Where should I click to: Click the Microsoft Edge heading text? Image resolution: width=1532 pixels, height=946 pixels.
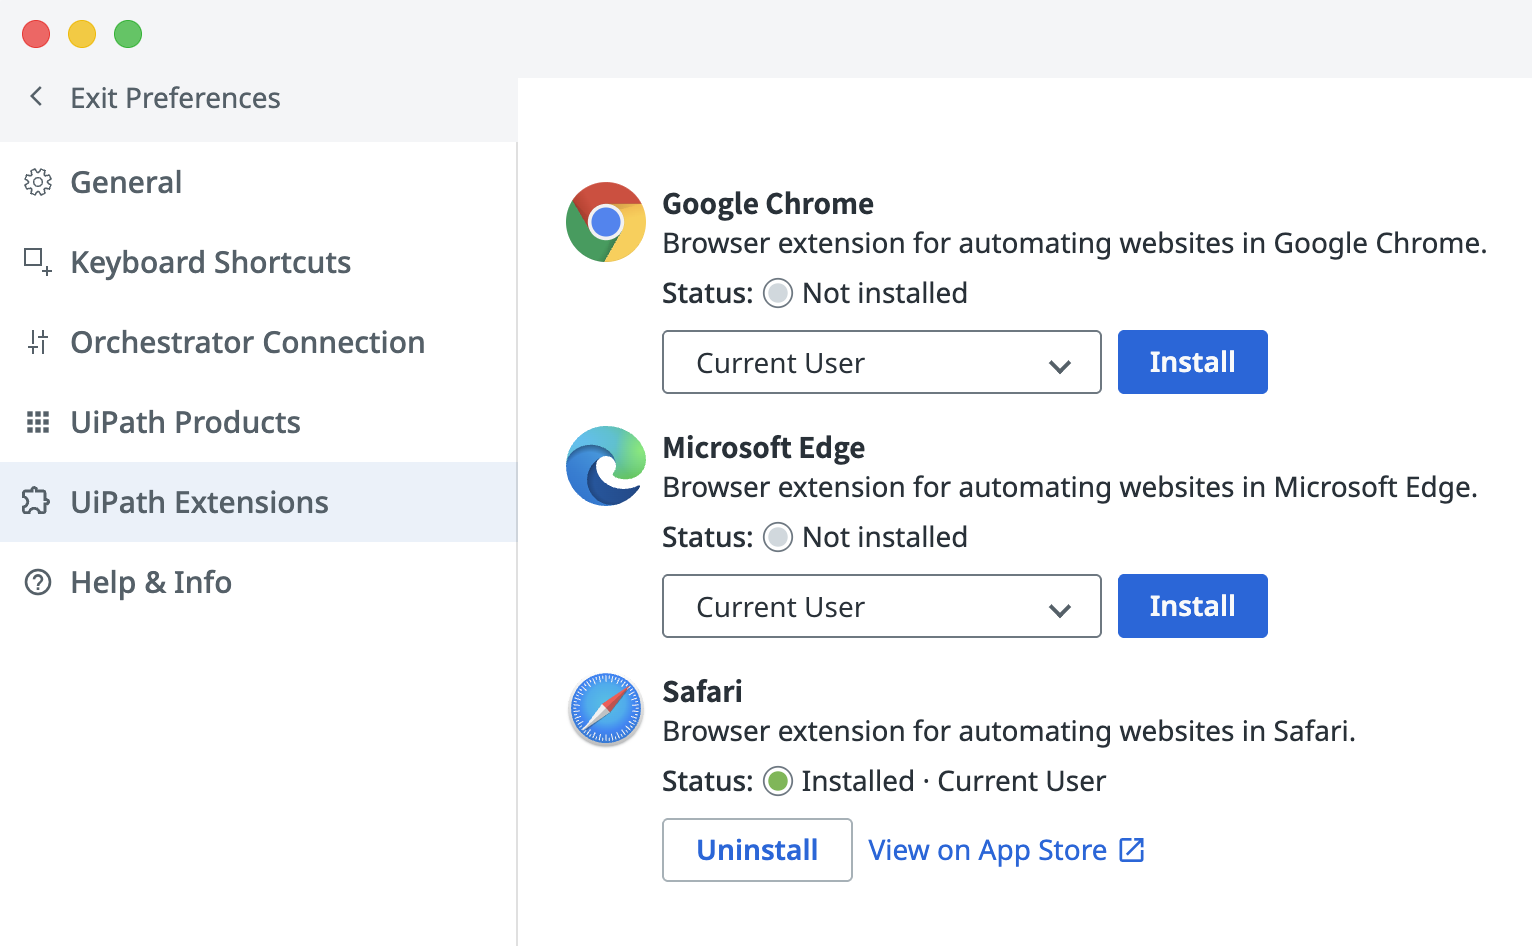pos(764,448)
